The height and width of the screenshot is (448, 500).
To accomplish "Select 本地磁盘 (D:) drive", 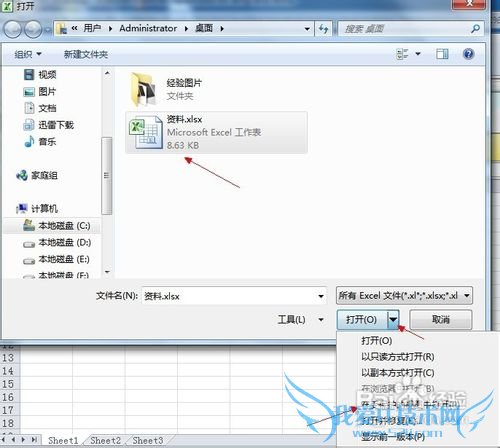I will pyautogui.click(x=57, y=243).
